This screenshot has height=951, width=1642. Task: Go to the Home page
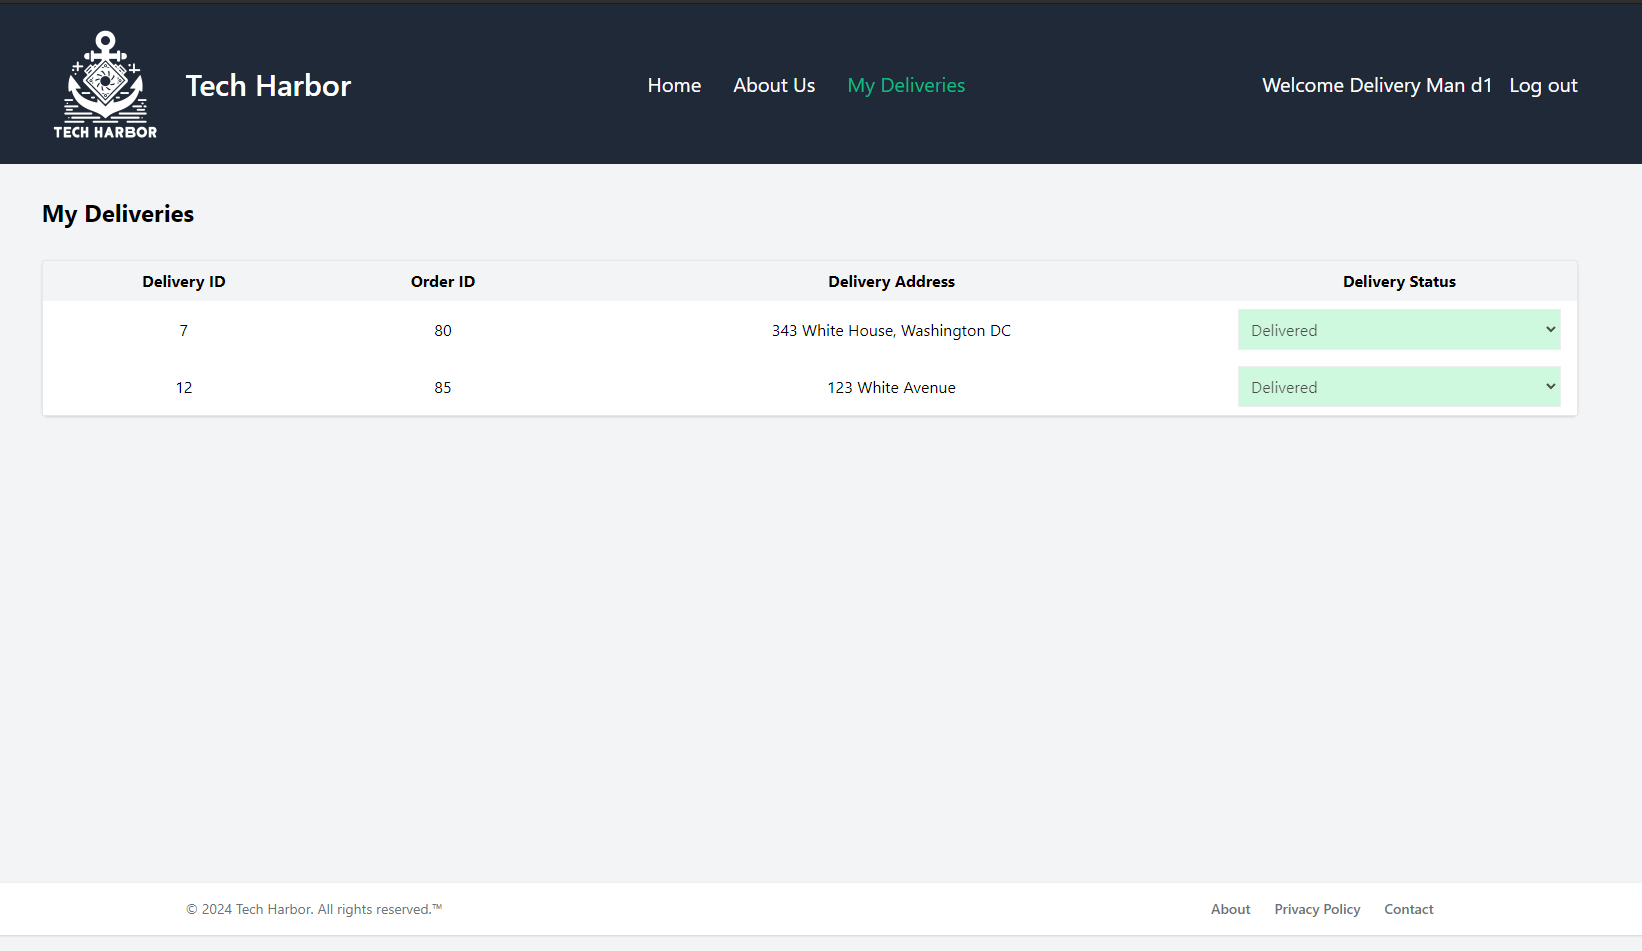(674, 86)
